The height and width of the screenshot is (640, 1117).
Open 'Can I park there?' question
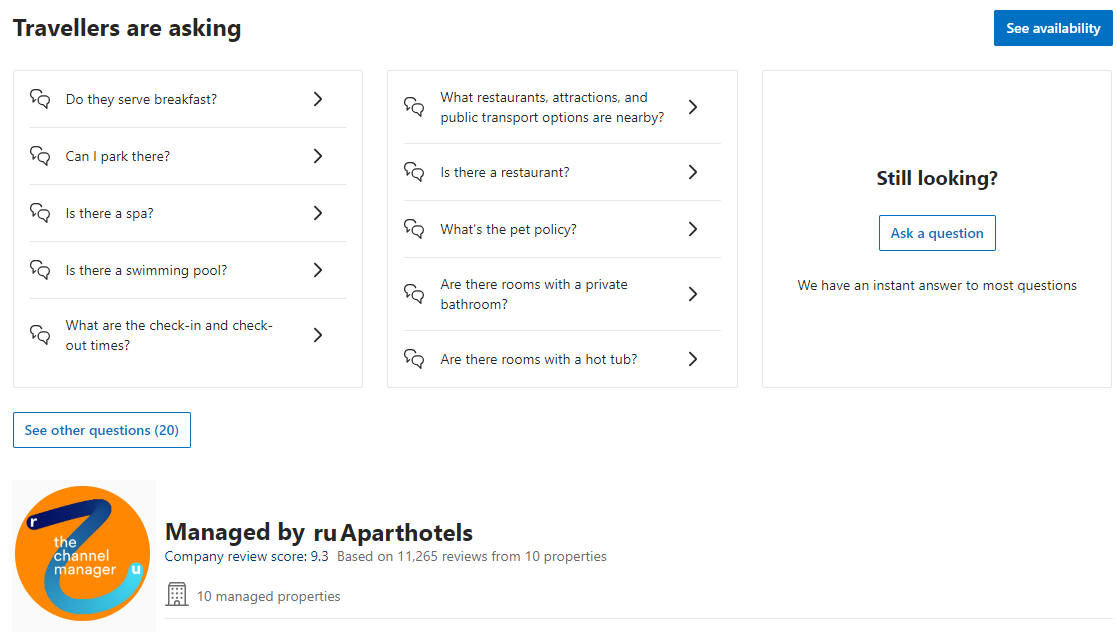point(118,156)
